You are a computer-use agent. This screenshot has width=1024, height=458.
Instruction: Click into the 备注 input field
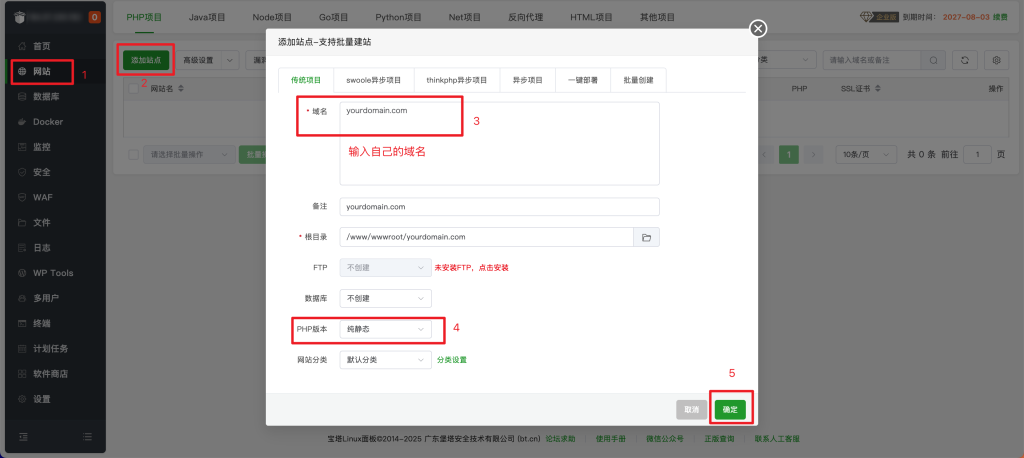pos(499,206)
